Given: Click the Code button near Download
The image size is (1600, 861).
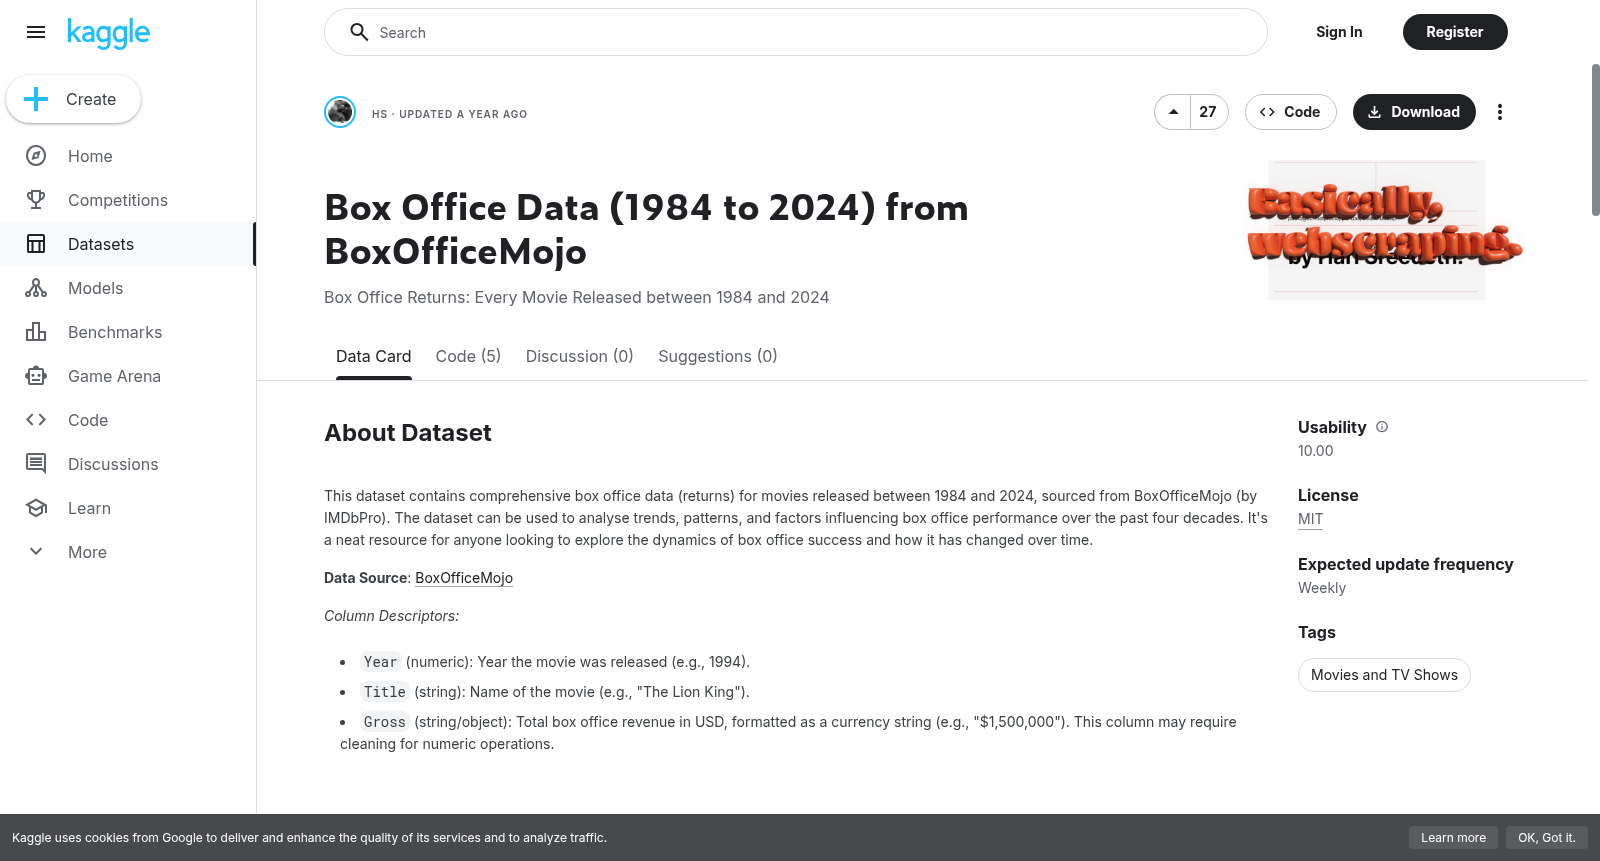Looking at the screenshot, I should point(1290,112).
